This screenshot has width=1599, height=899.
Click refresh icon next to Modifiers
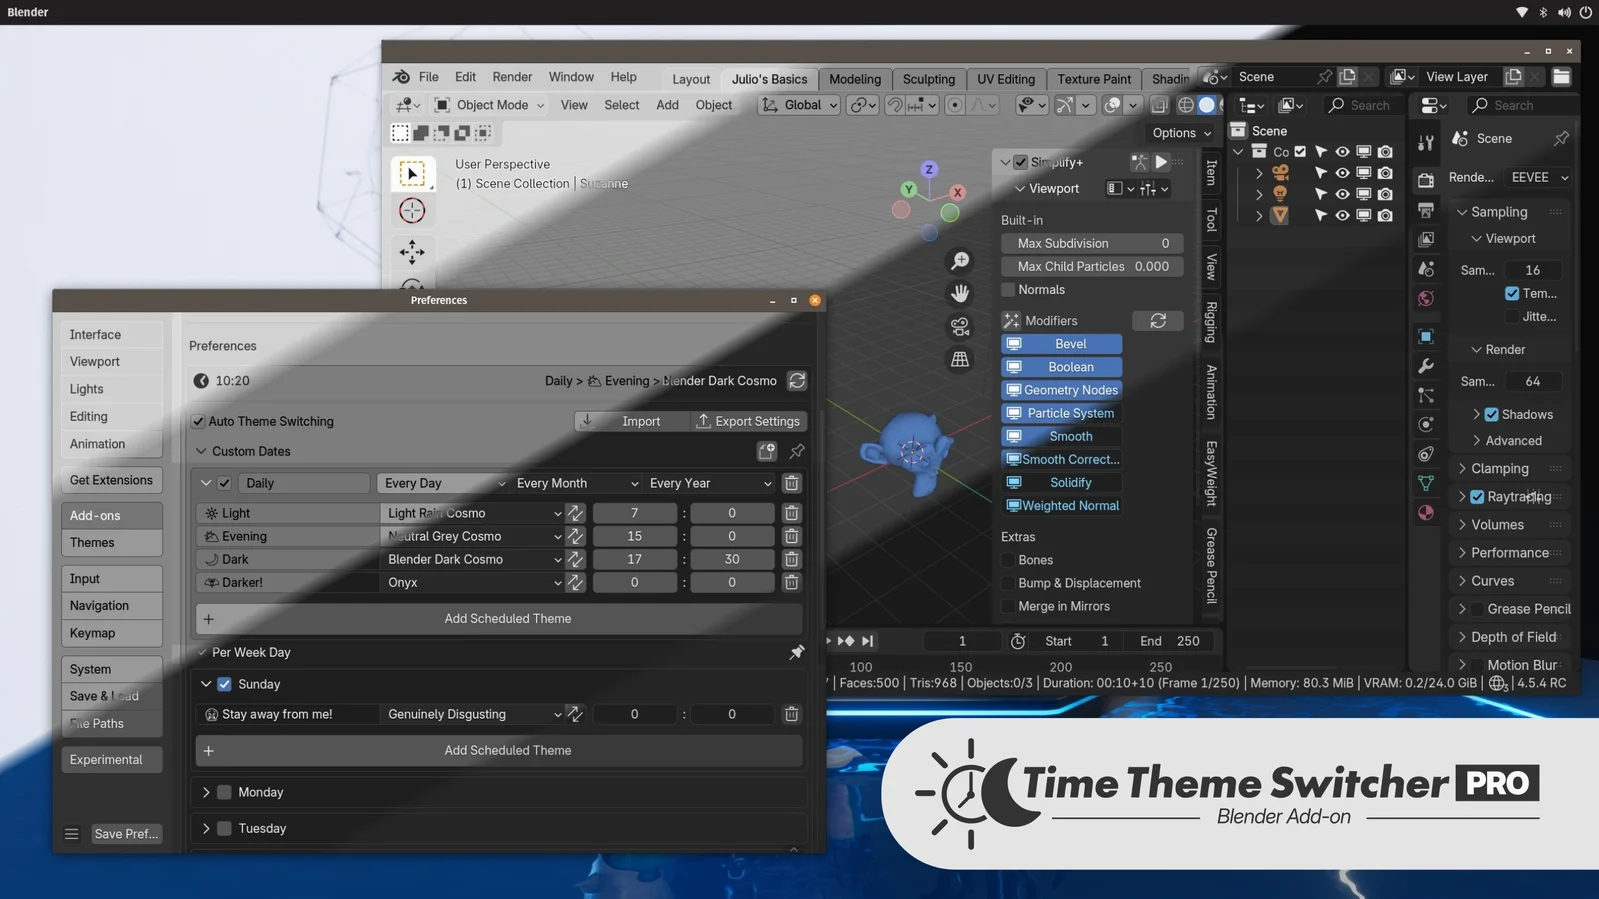(1157, 321)
